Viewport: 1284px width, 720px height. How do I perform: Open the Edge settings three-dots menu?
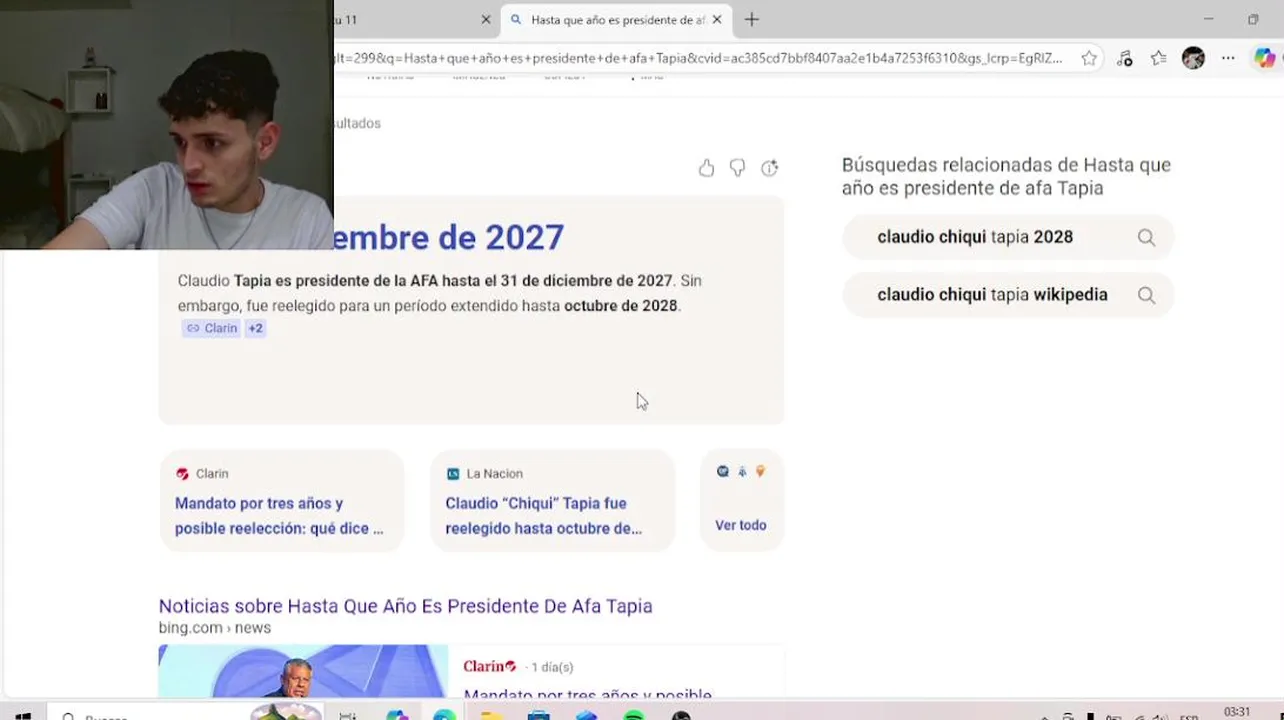pos(1228,58)
